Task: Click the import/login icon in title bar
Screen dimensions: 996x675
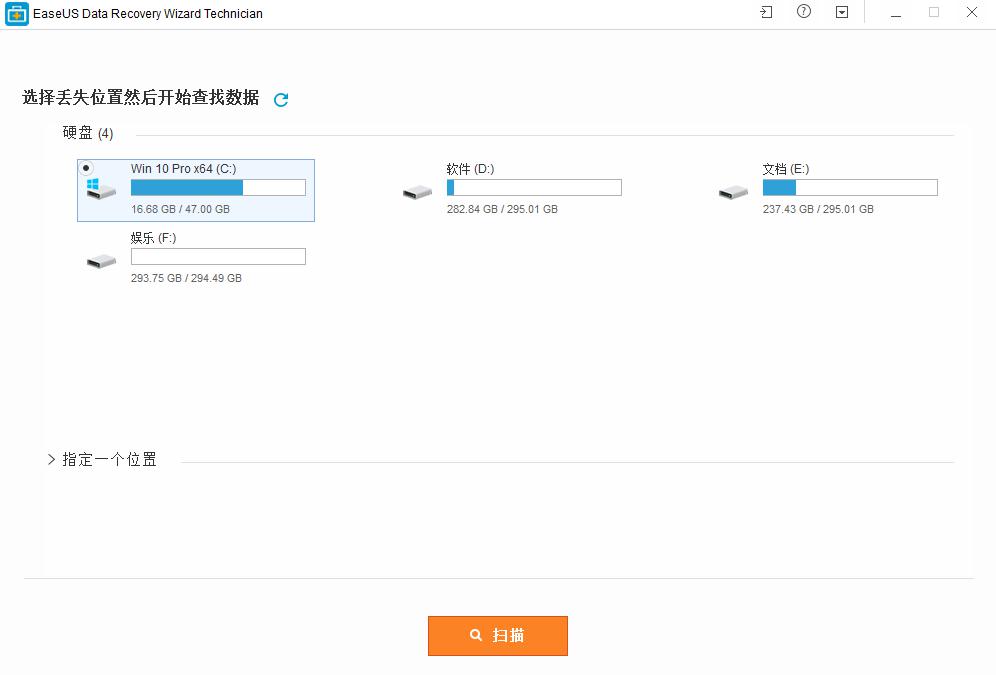Action: pyautogui.click(x=767, y=12)
